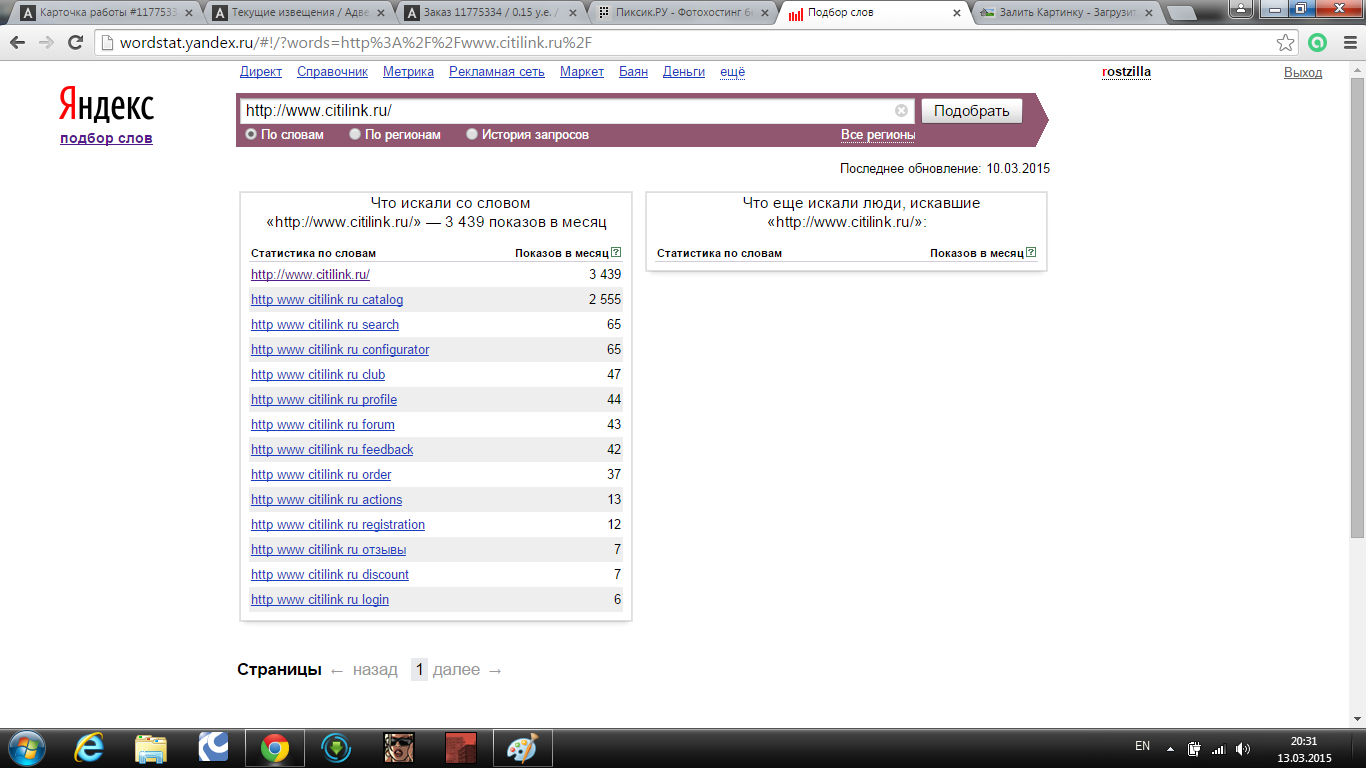Open the 'Все регионы' region selector
The height and width of the screenshot is (768, 1366).
878,135
